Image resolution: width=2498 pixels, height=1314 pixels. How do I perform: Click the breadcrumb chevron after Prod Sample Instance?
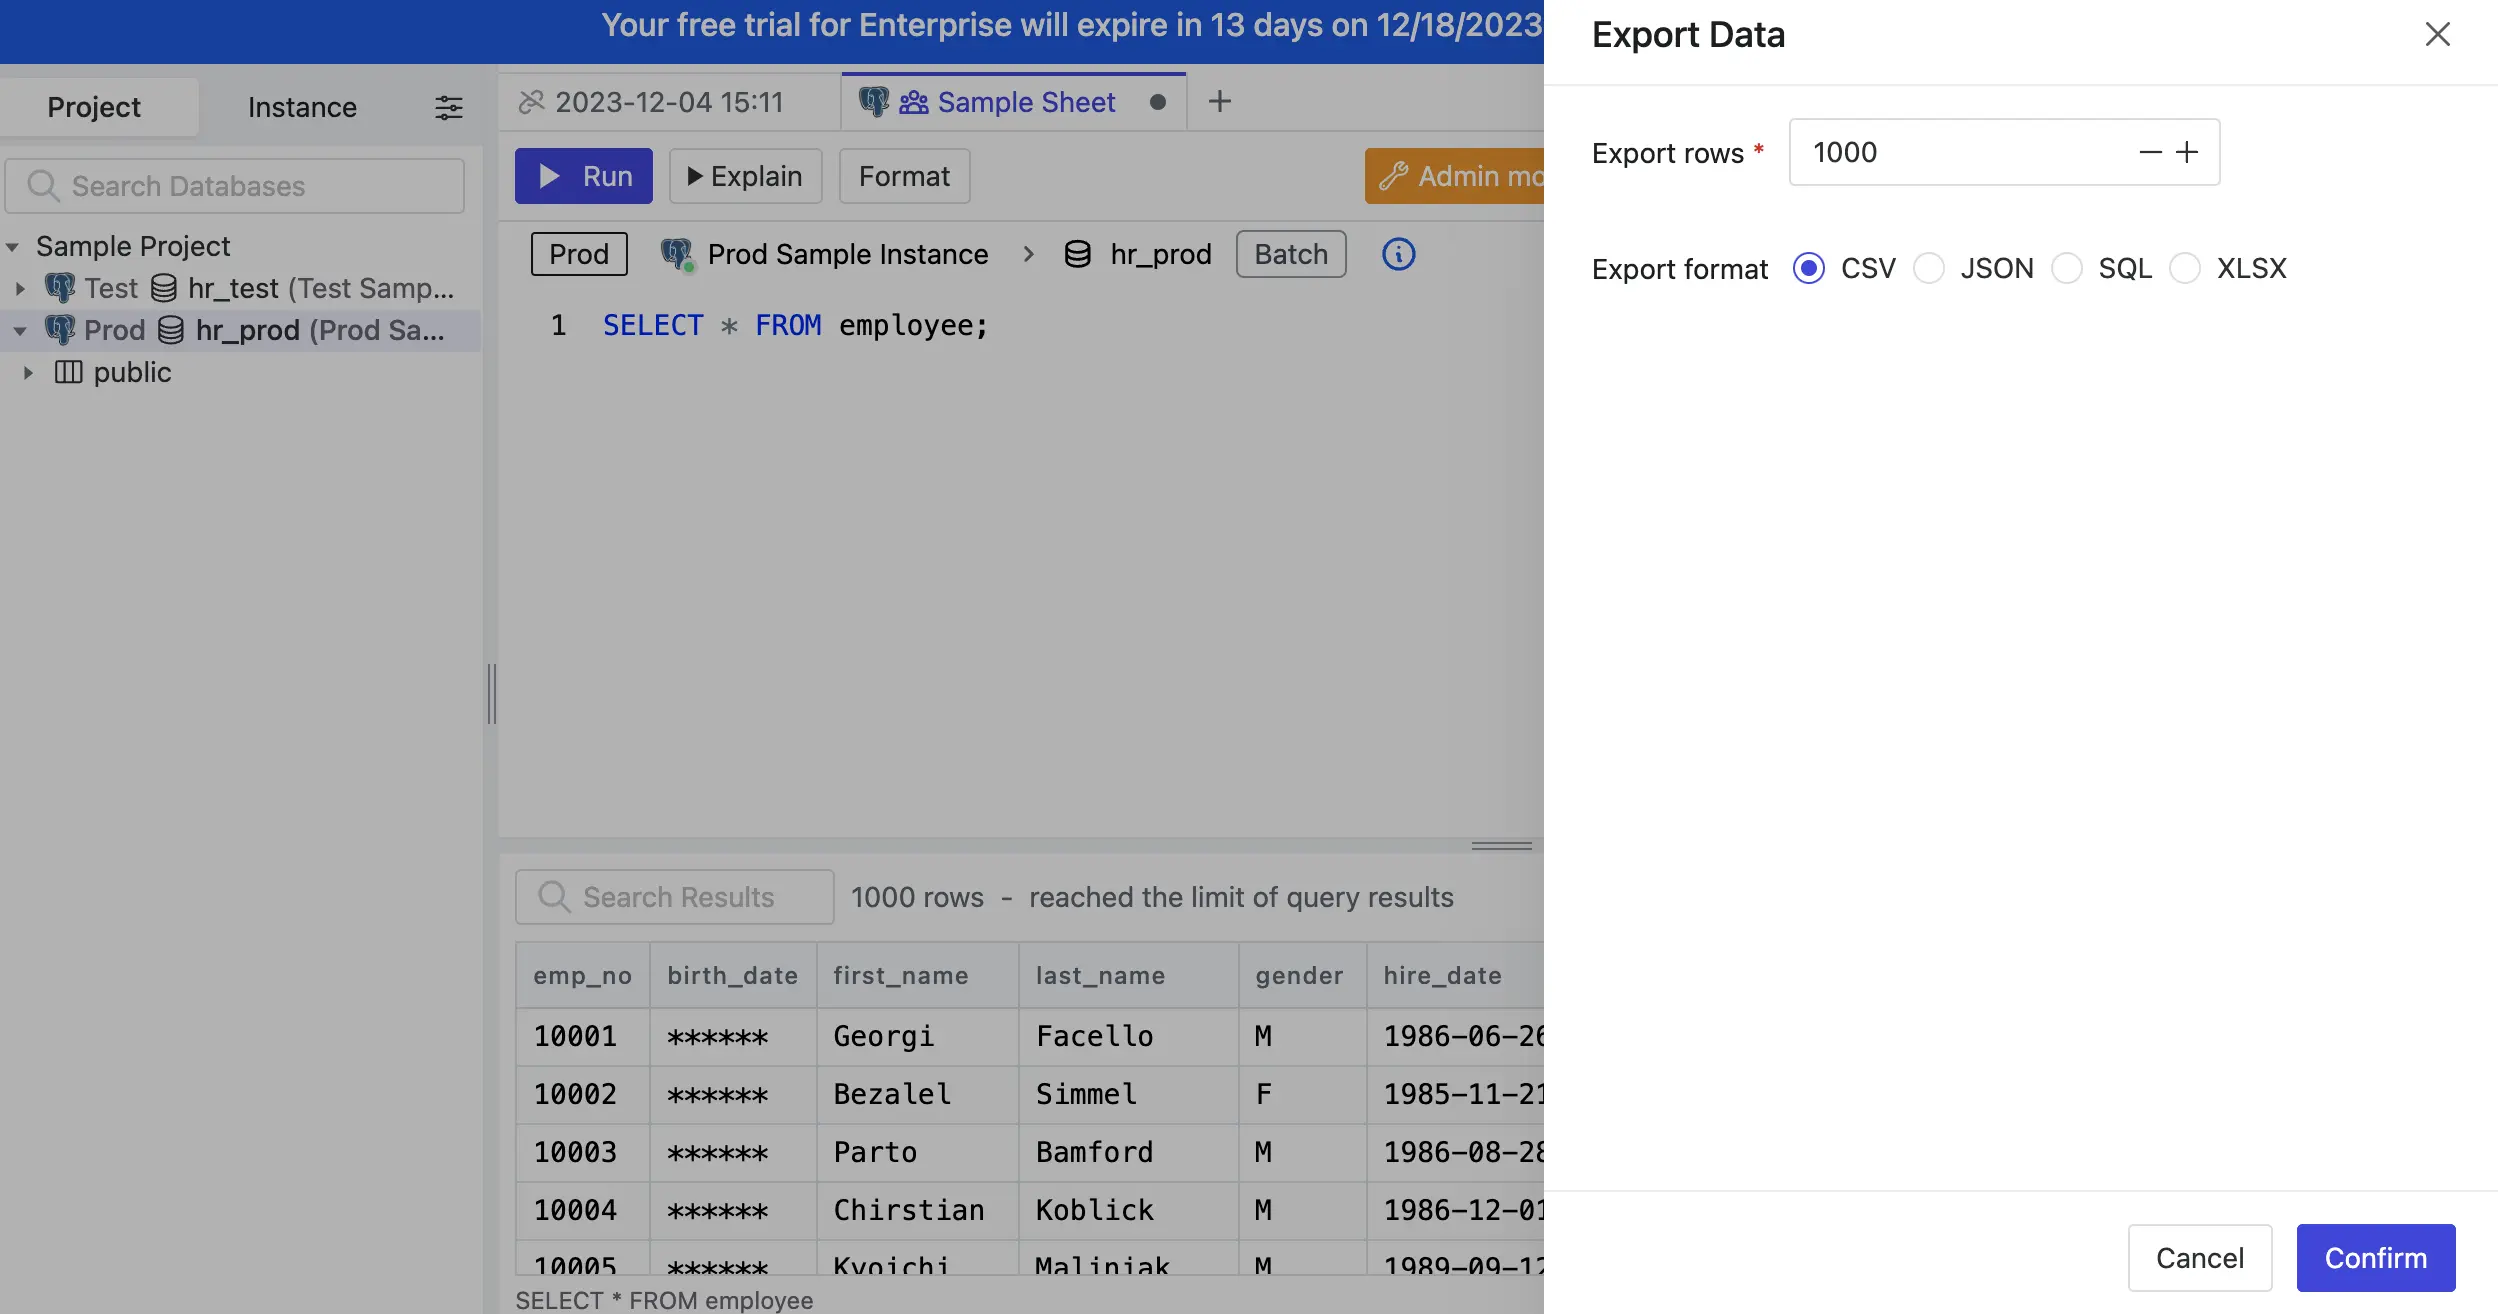[x=1028, y=254]
